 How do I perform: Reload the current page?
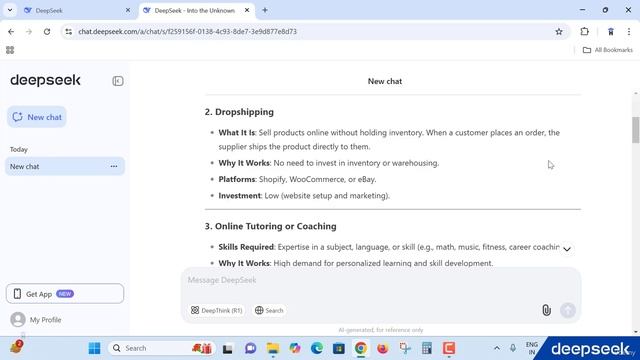tap(47, 31)
